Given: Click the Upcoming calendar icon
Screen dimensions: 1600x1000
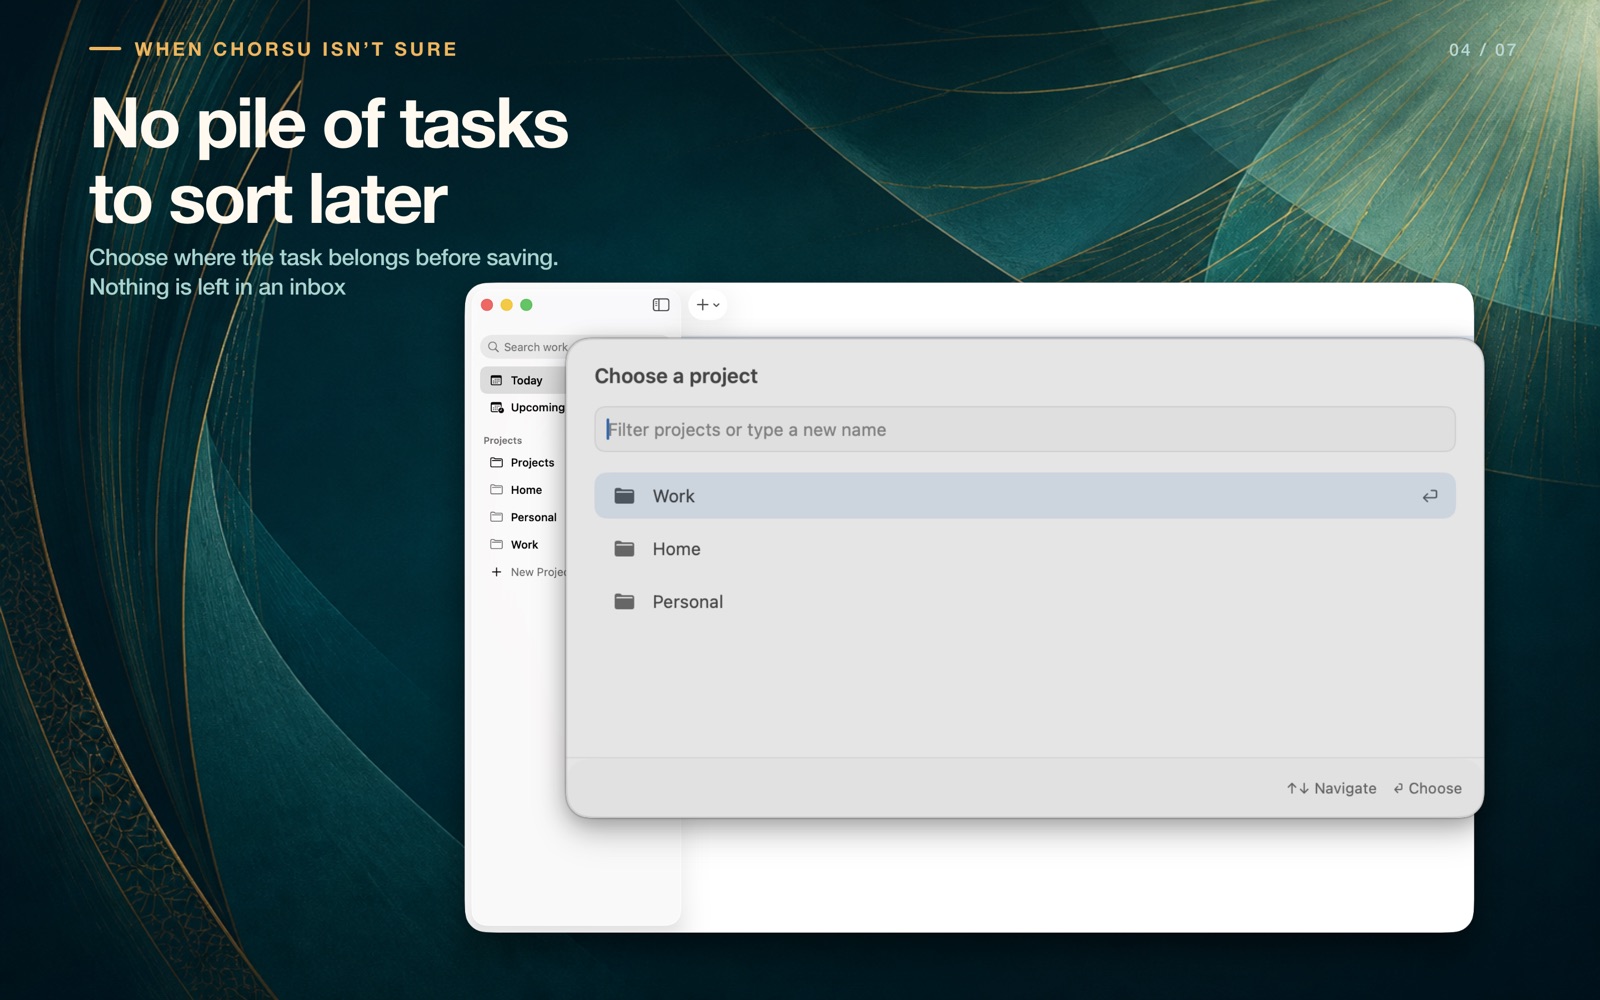Looking at the screenshot, I should point(497,407).
